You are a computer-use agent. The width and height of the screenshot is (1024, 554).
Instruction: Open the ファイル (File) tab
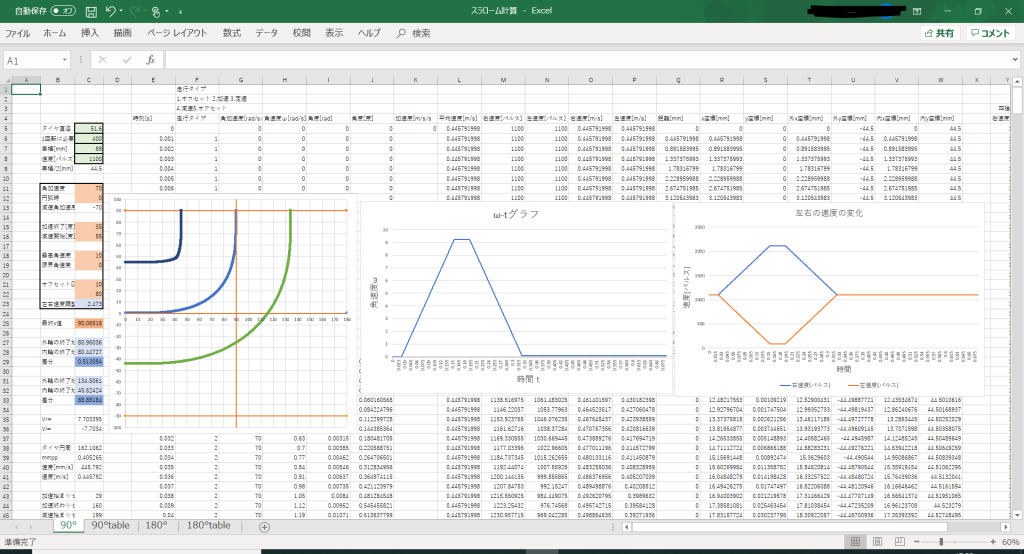18,33
